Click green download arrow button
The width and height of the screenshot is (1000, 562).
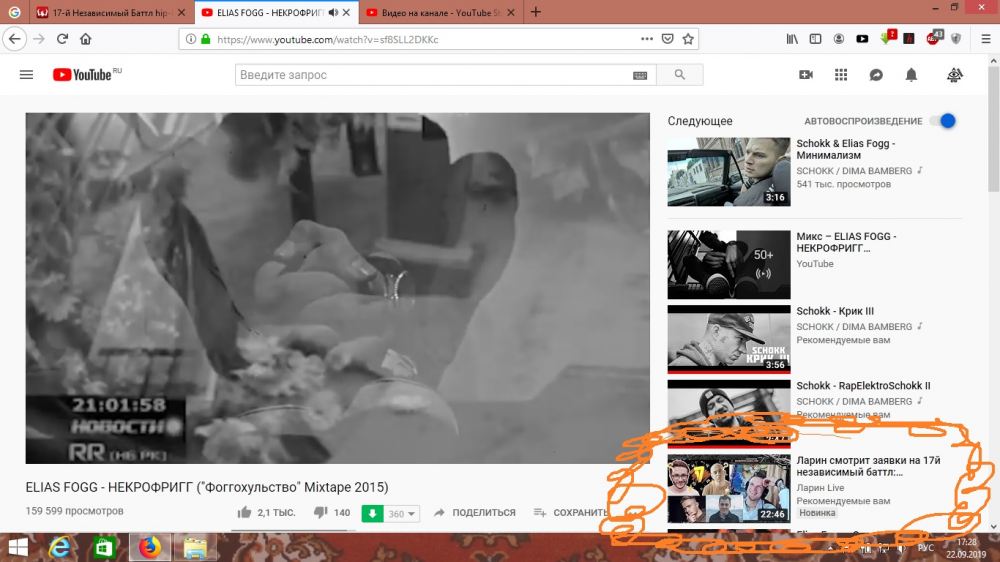[x=372, y=513]
